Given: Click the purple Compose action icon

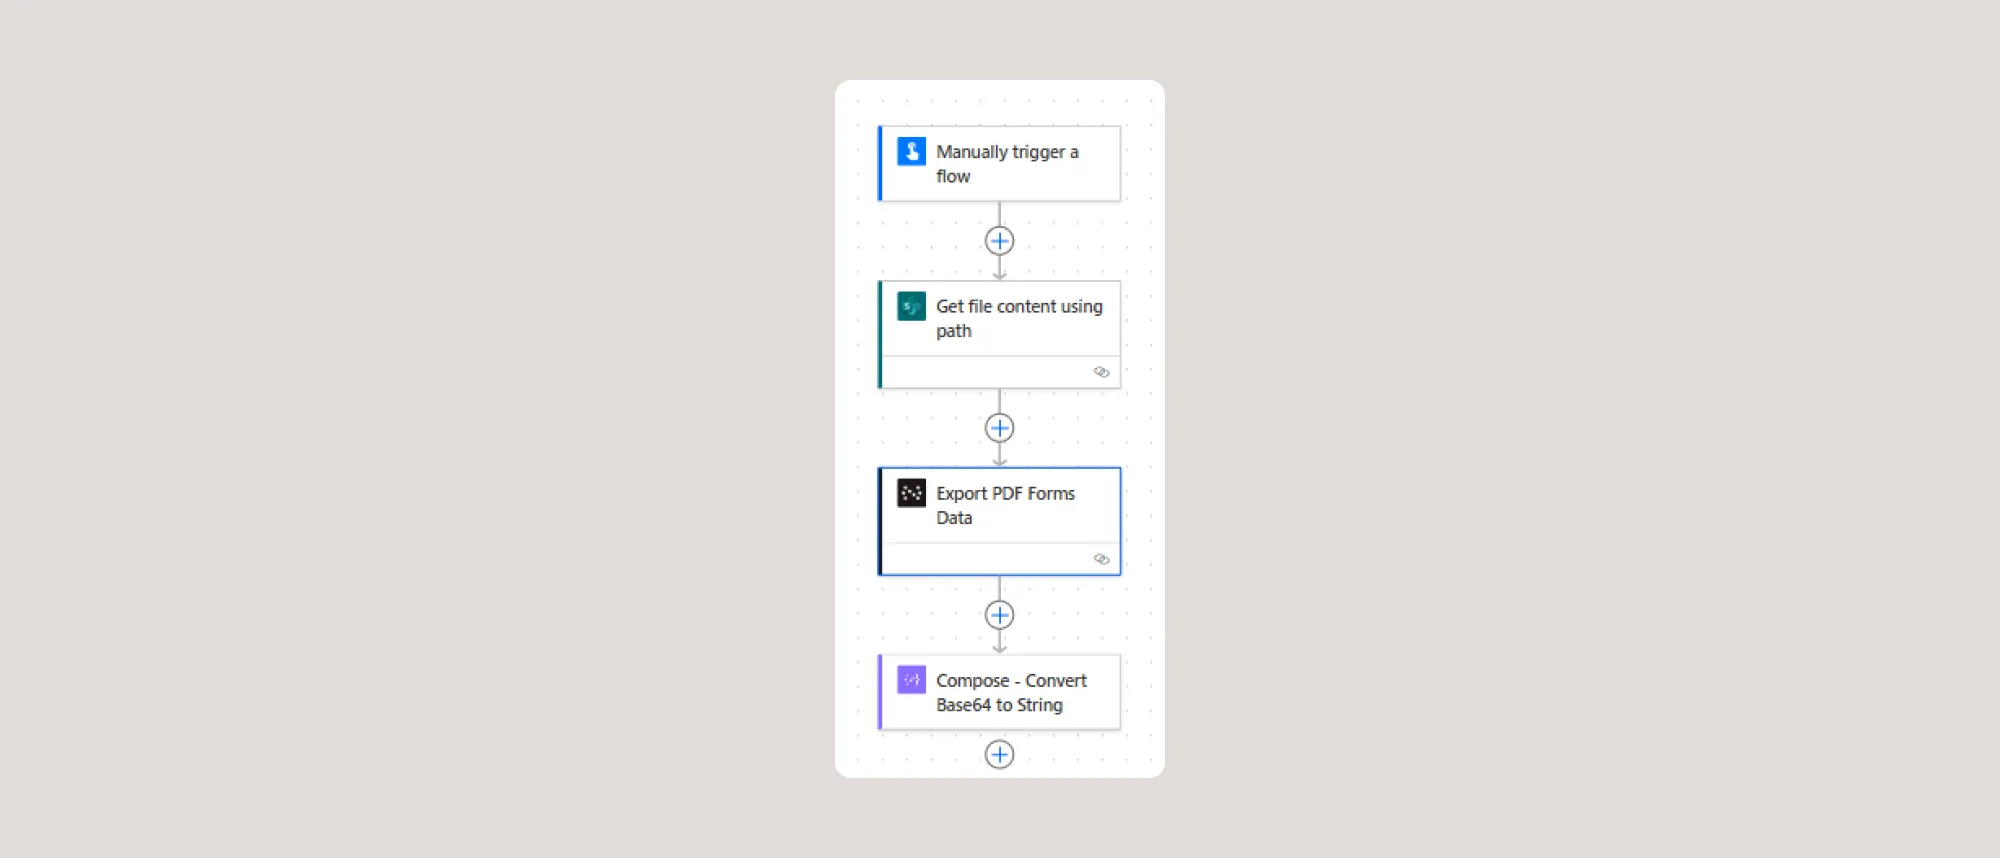Looking at the screenshot, I should [911, 680].
